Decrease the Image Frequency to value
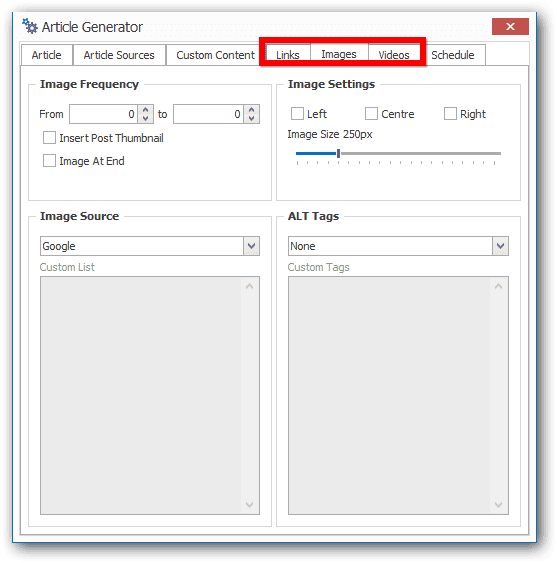The height and width of the screenshot is (563, 557). pos(251,118)
